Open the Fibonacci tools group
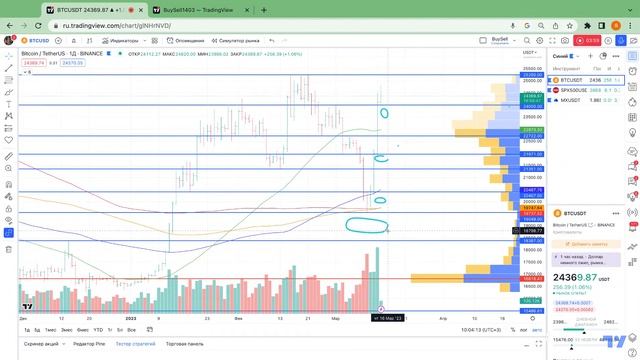The width and height of the screenshot is (640, 360). [9, 80]
